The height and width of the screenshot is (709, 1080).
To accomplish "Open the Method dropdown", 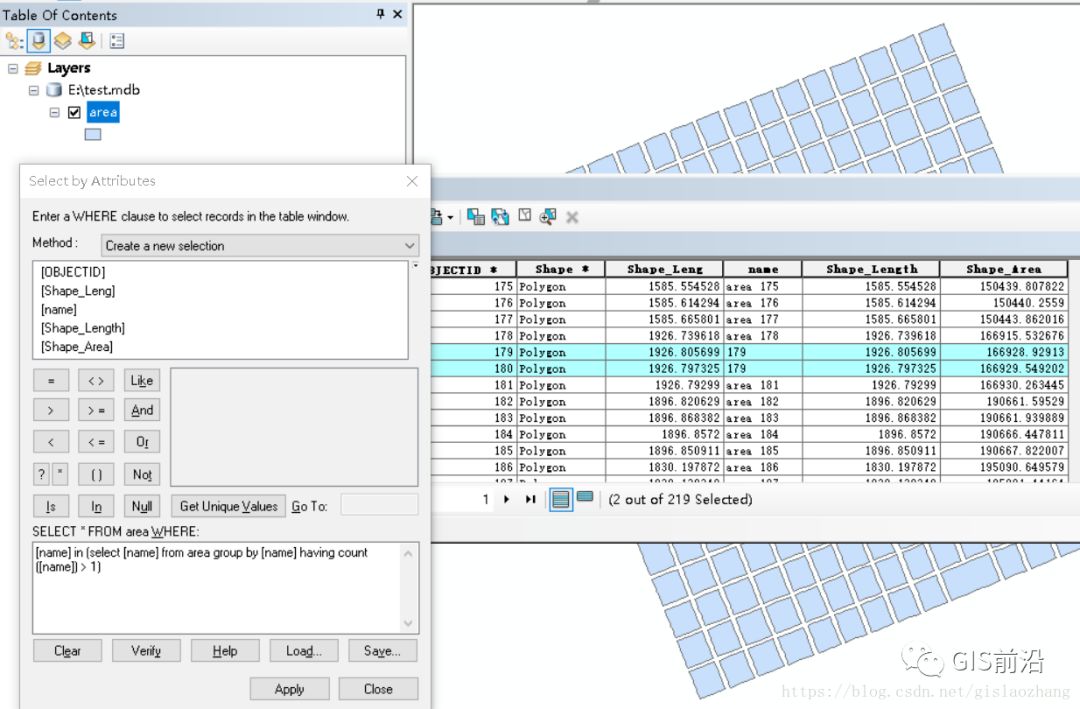I will point(260,246).
